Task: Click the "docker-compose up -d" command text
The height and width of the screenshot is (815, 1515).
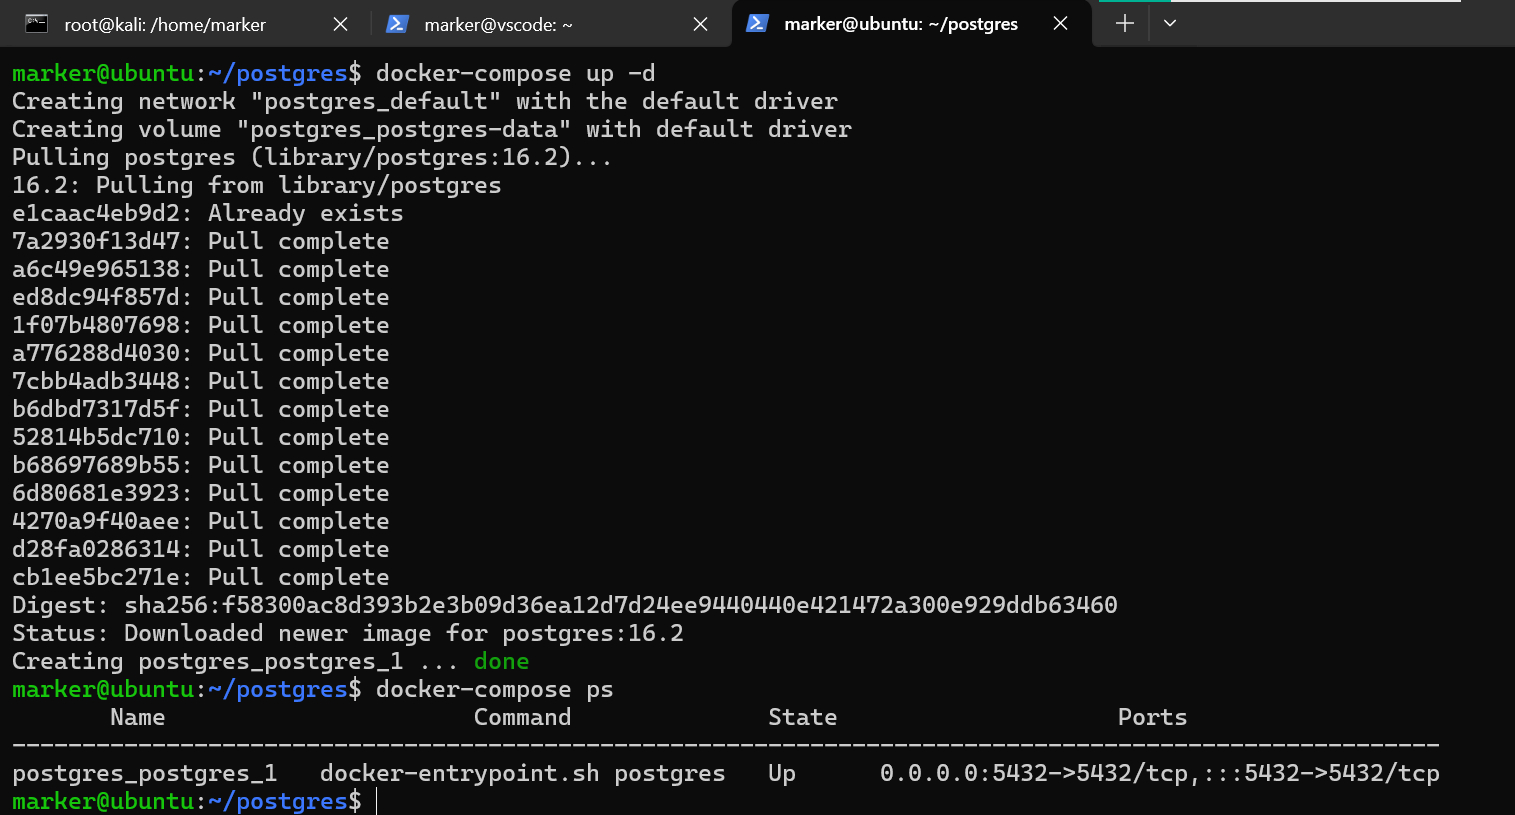Action: tap(515, 73)
